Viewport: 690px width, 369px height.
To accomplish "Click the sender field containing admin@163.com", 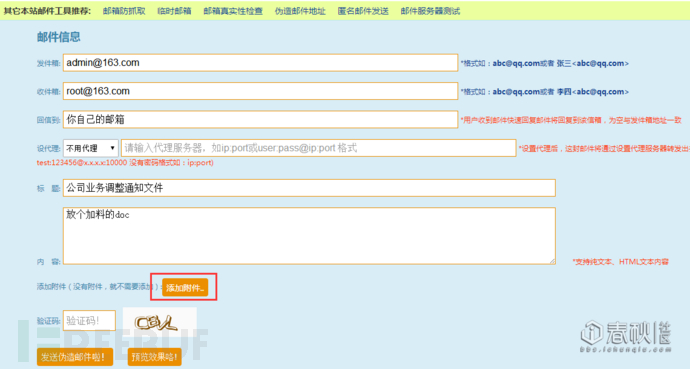I will click(x=261, y=63).
